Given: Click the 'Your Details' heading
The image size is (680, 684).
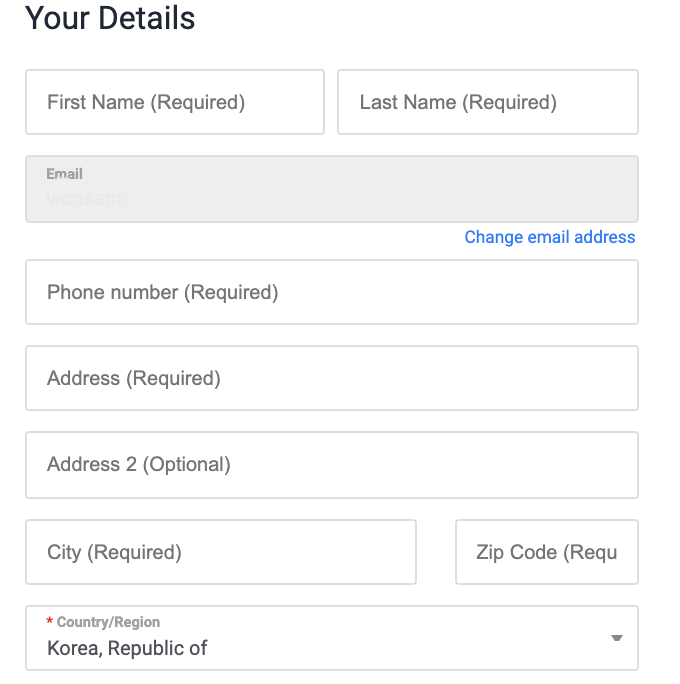Looking at the screenshot, I should click(x=110, y=18).
